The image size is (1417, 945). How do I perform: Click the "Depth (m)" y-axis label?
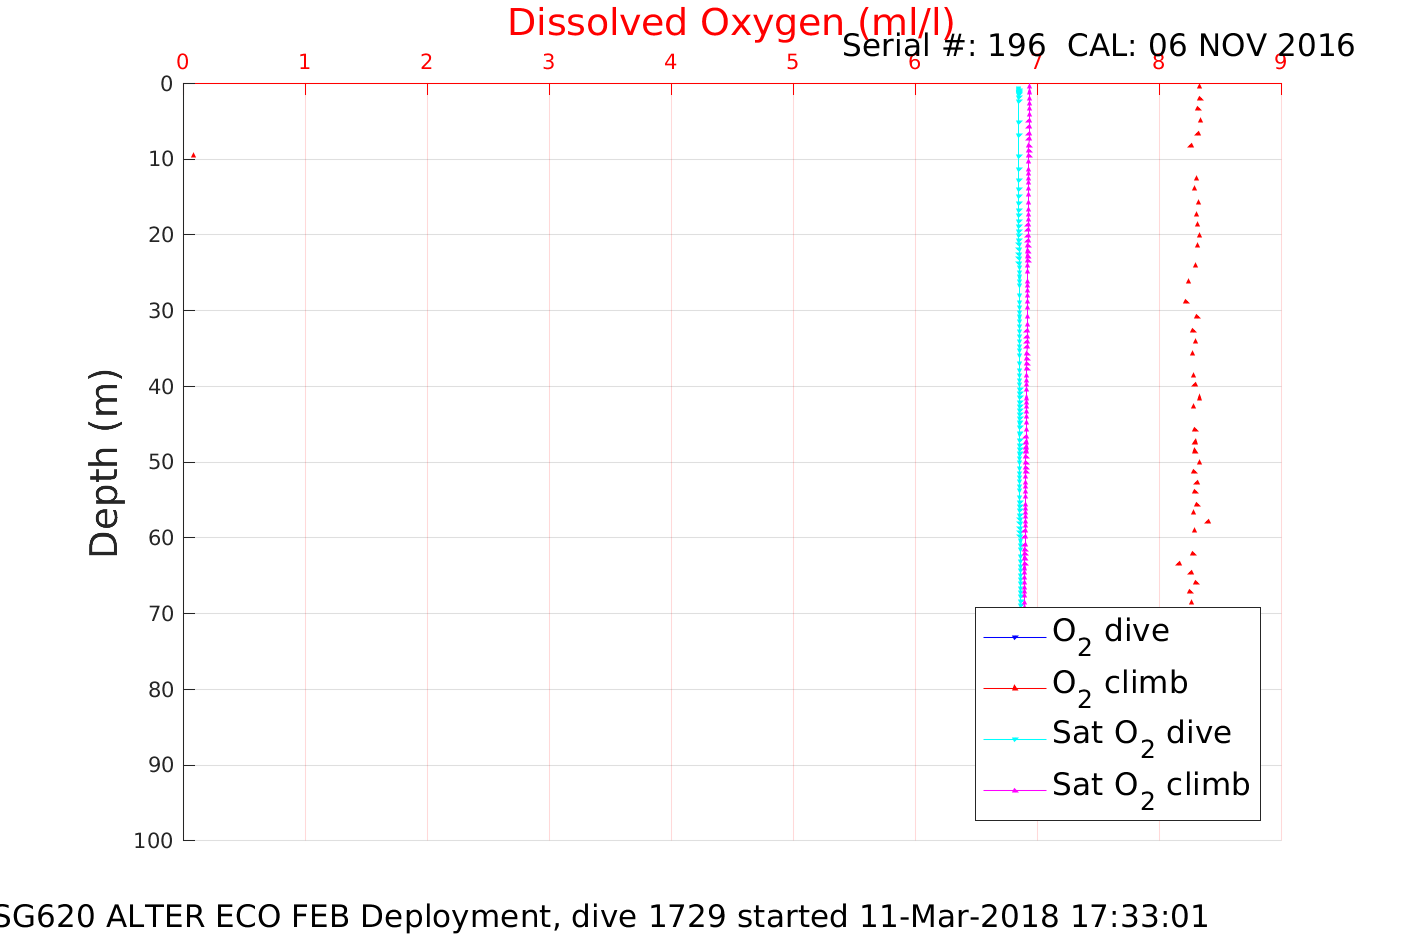[x=104, y=463]
